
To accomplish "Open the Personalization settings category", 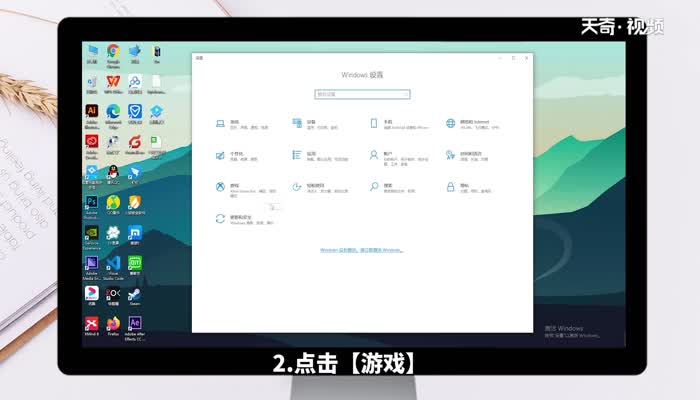I will click(x=237, y=156).
